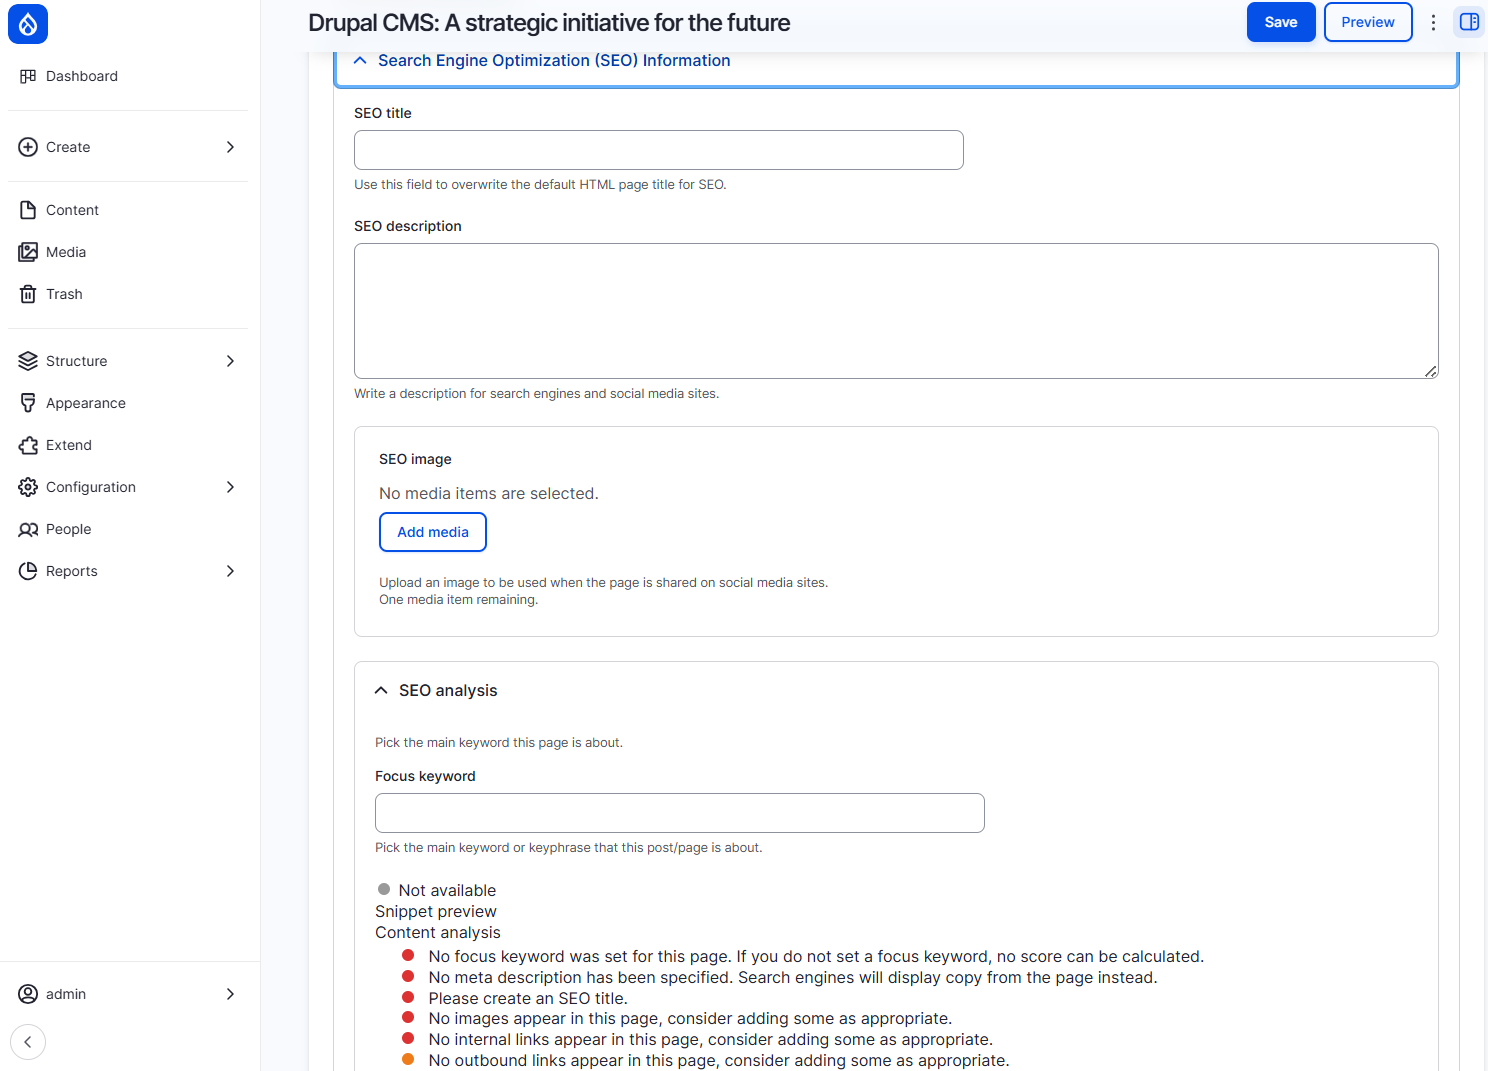Viewport: 1488px width, 1071px height.
Task: Click the Media image icon
Action: pyautogui.click(x=28, y=252)
